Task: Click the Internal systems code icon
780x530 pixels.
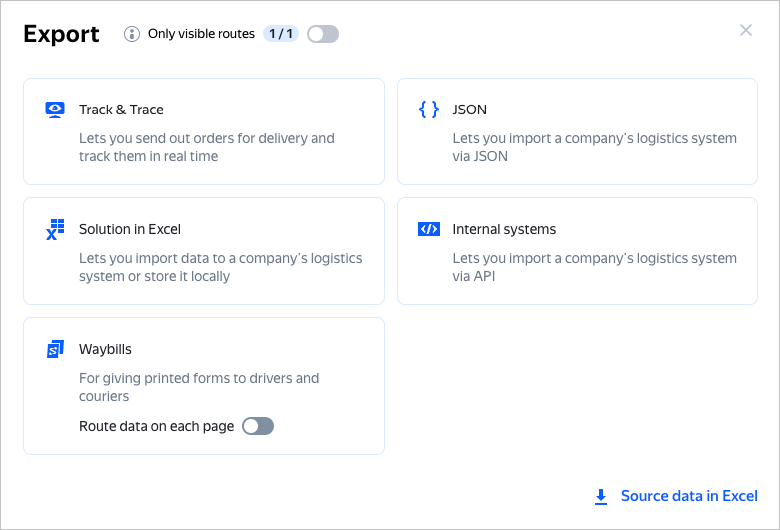Action: tap(428, 229)
